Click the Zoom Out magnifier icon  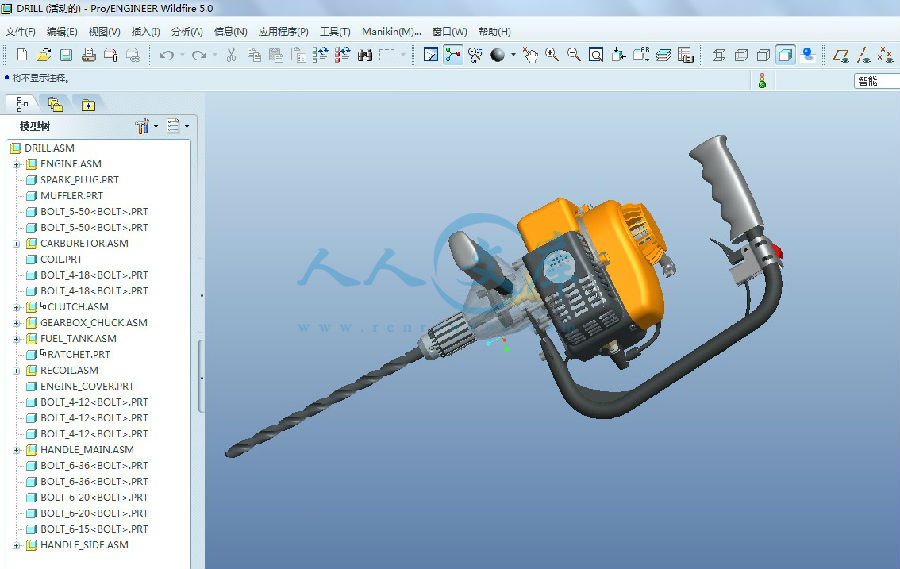pos(574,55)
